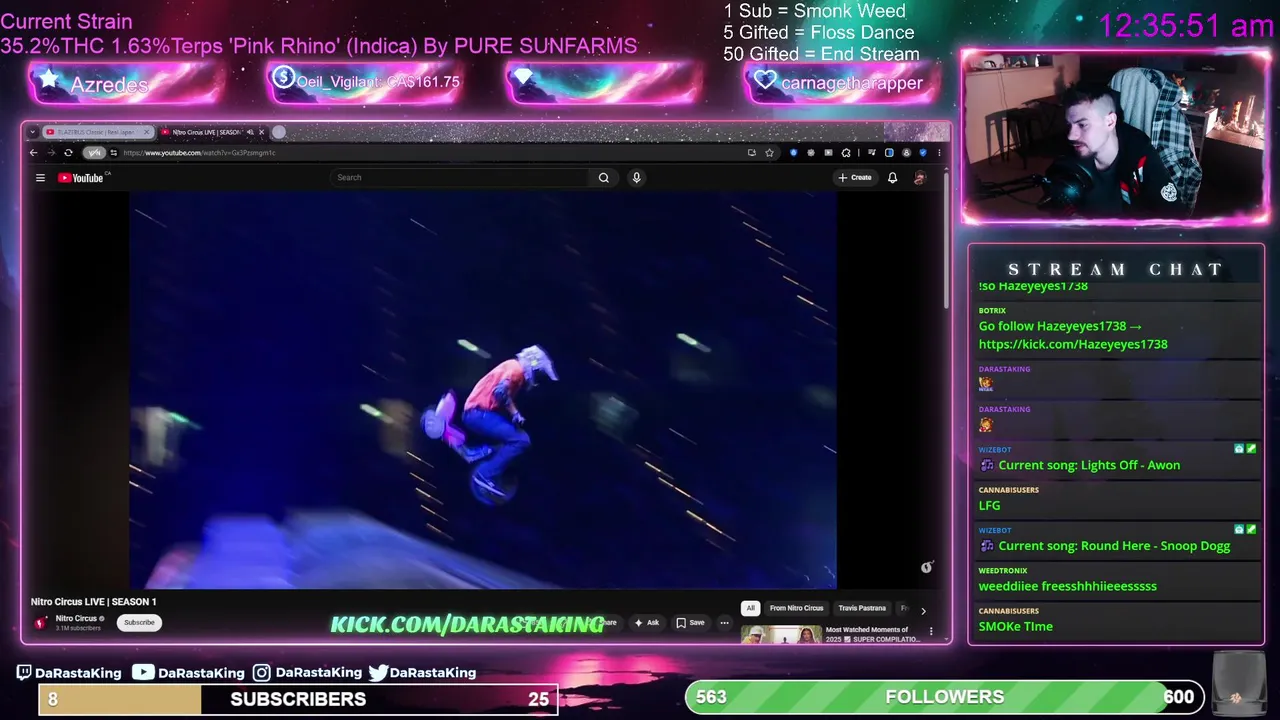Click the Nitro Circus video player

click(x=483, y=390)
